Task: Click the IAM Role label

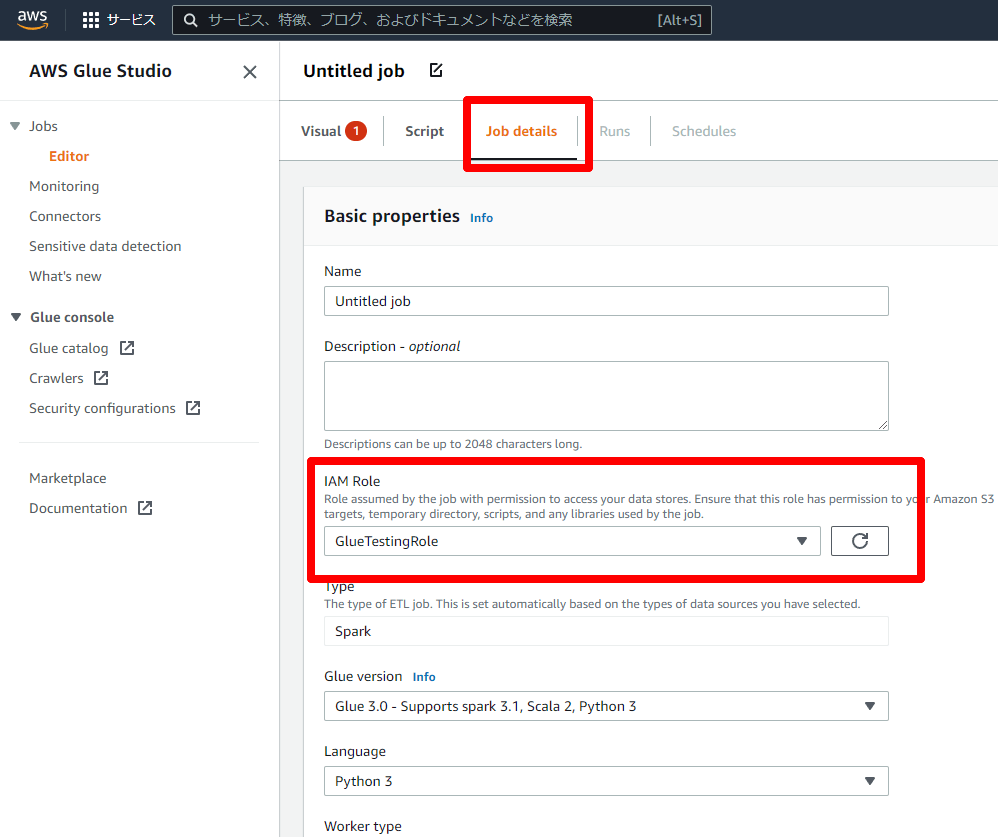Action: [352, 481]
